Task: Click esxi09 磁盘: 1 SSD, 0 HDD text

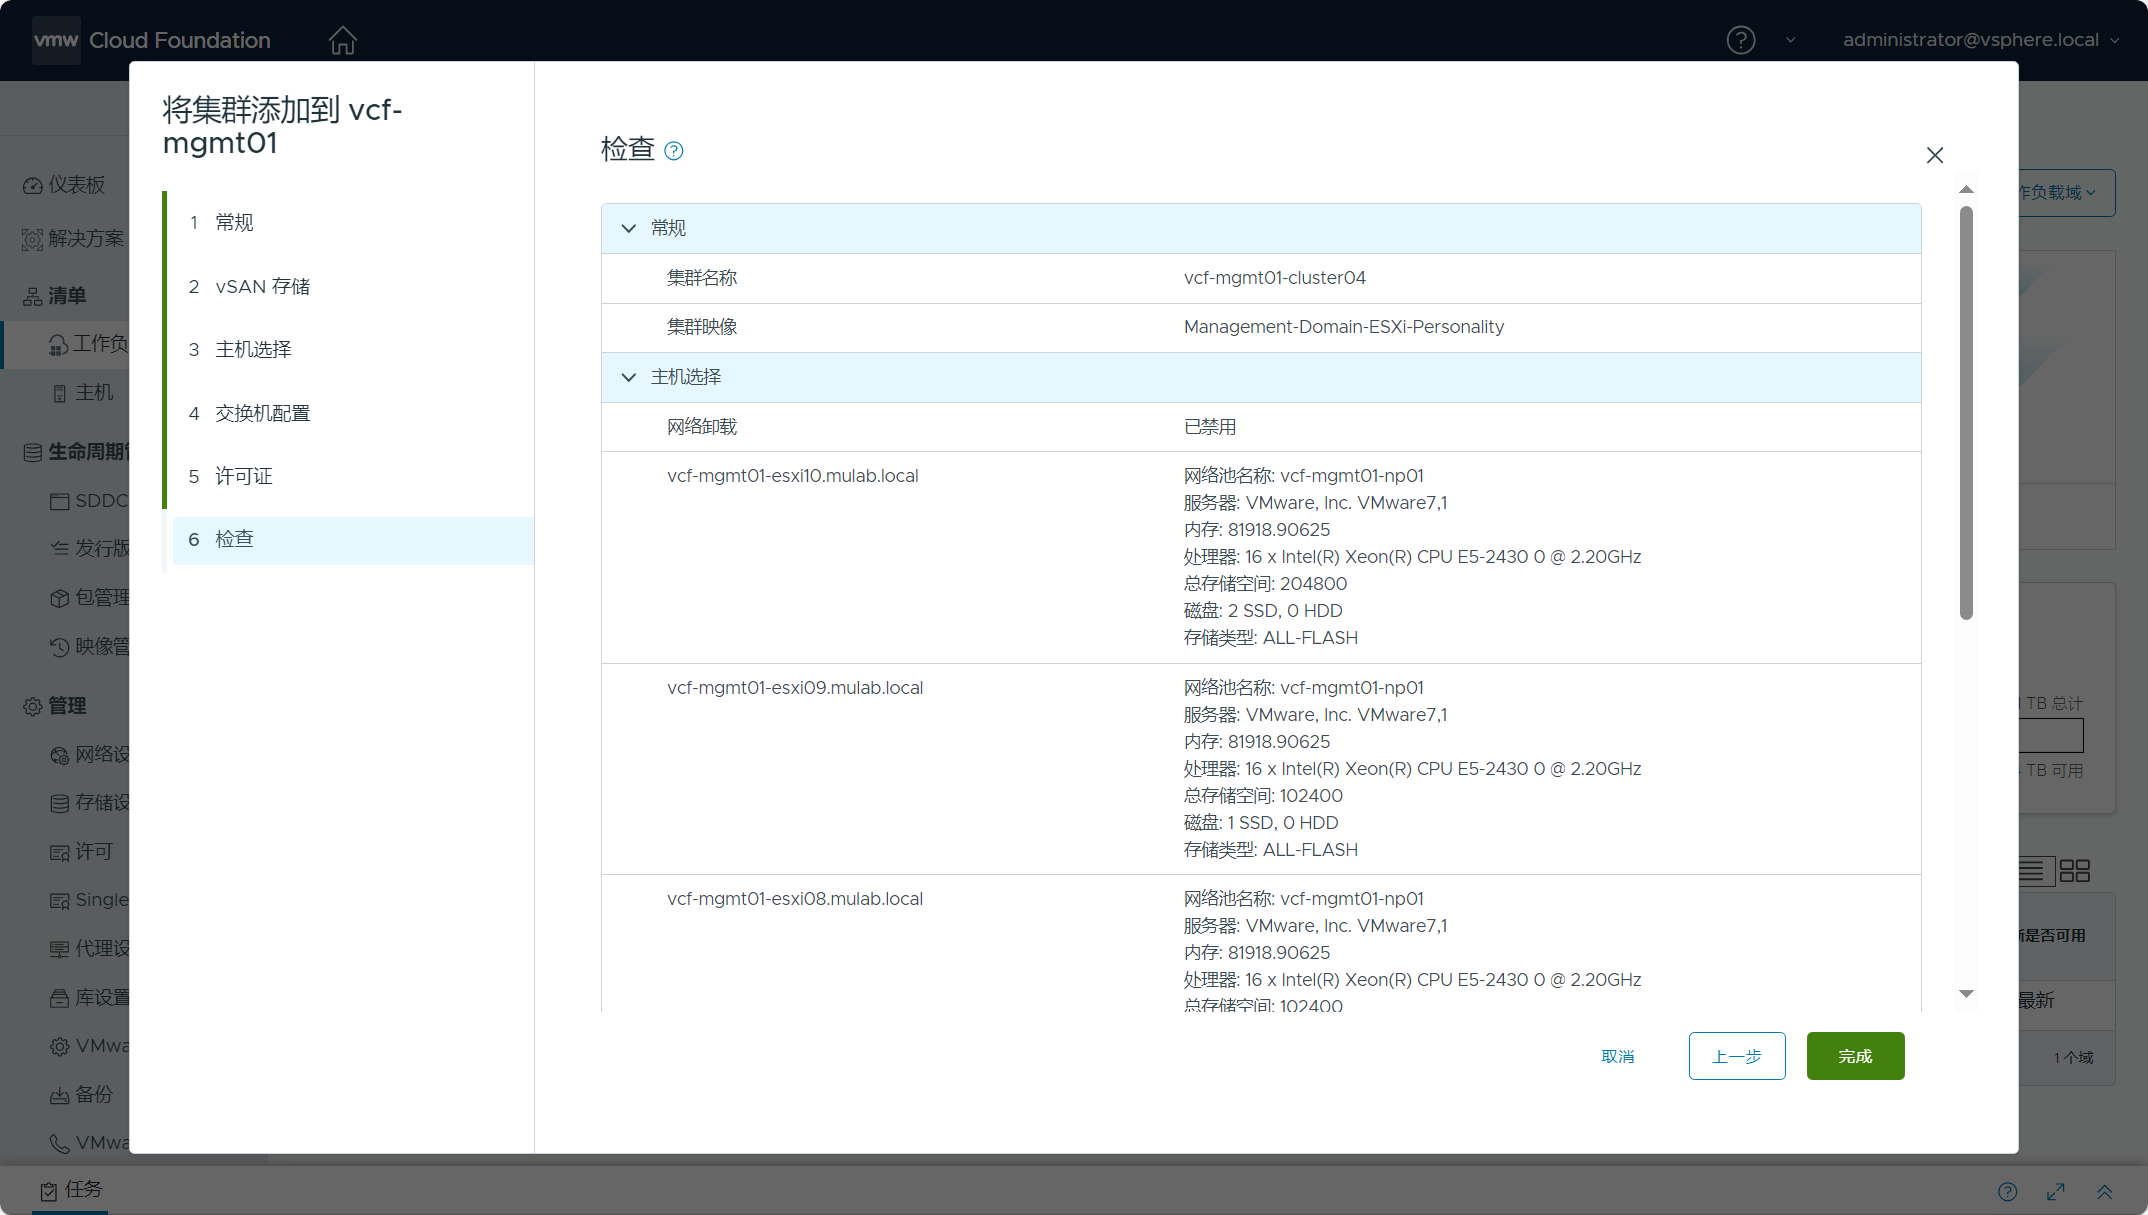Action: point(1260,823)
